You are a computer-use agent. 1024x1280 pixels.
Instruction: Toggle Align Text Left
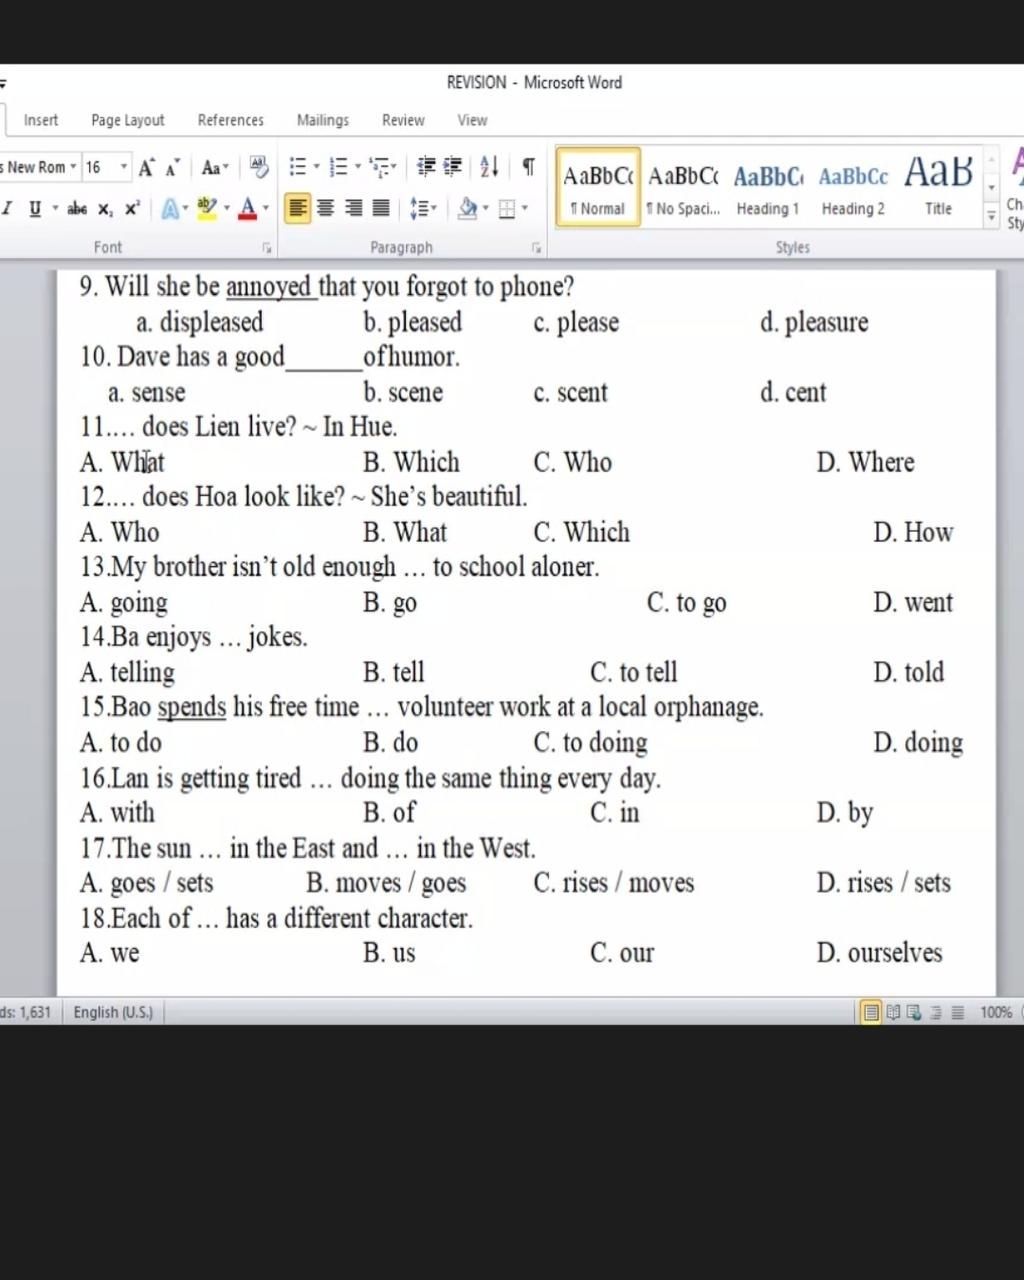(x=297, y=208)
